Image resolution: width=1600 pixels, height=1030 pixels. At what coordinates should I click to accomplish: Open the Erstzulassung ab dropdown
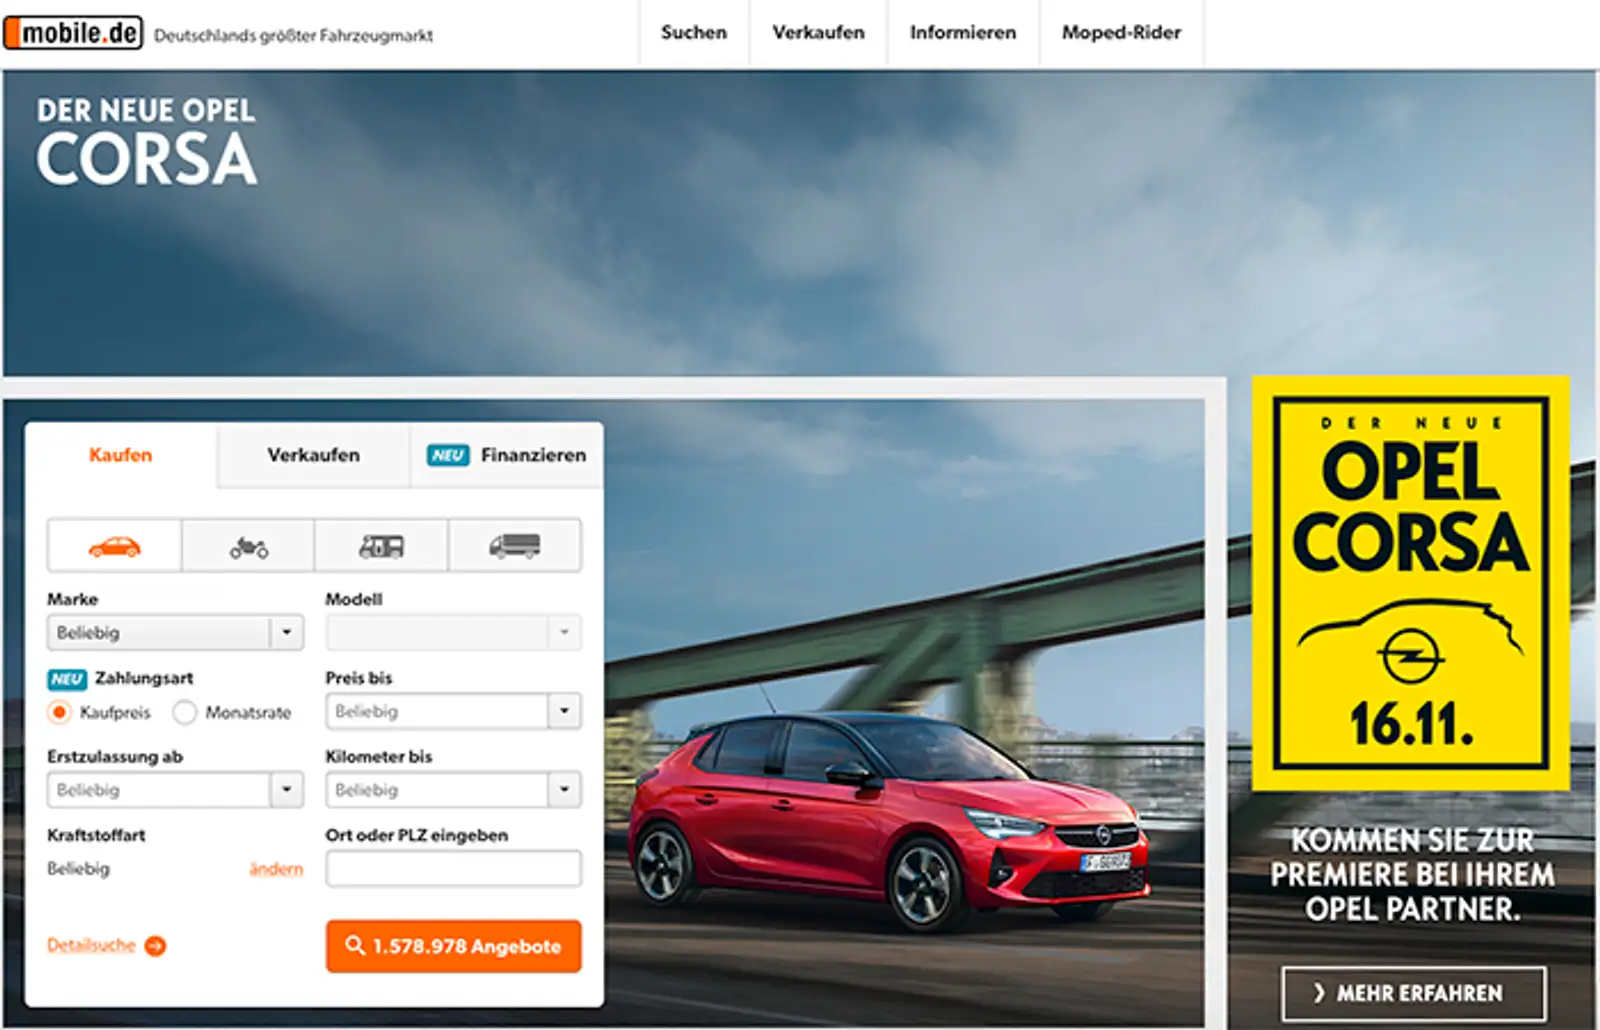[175, 790]
